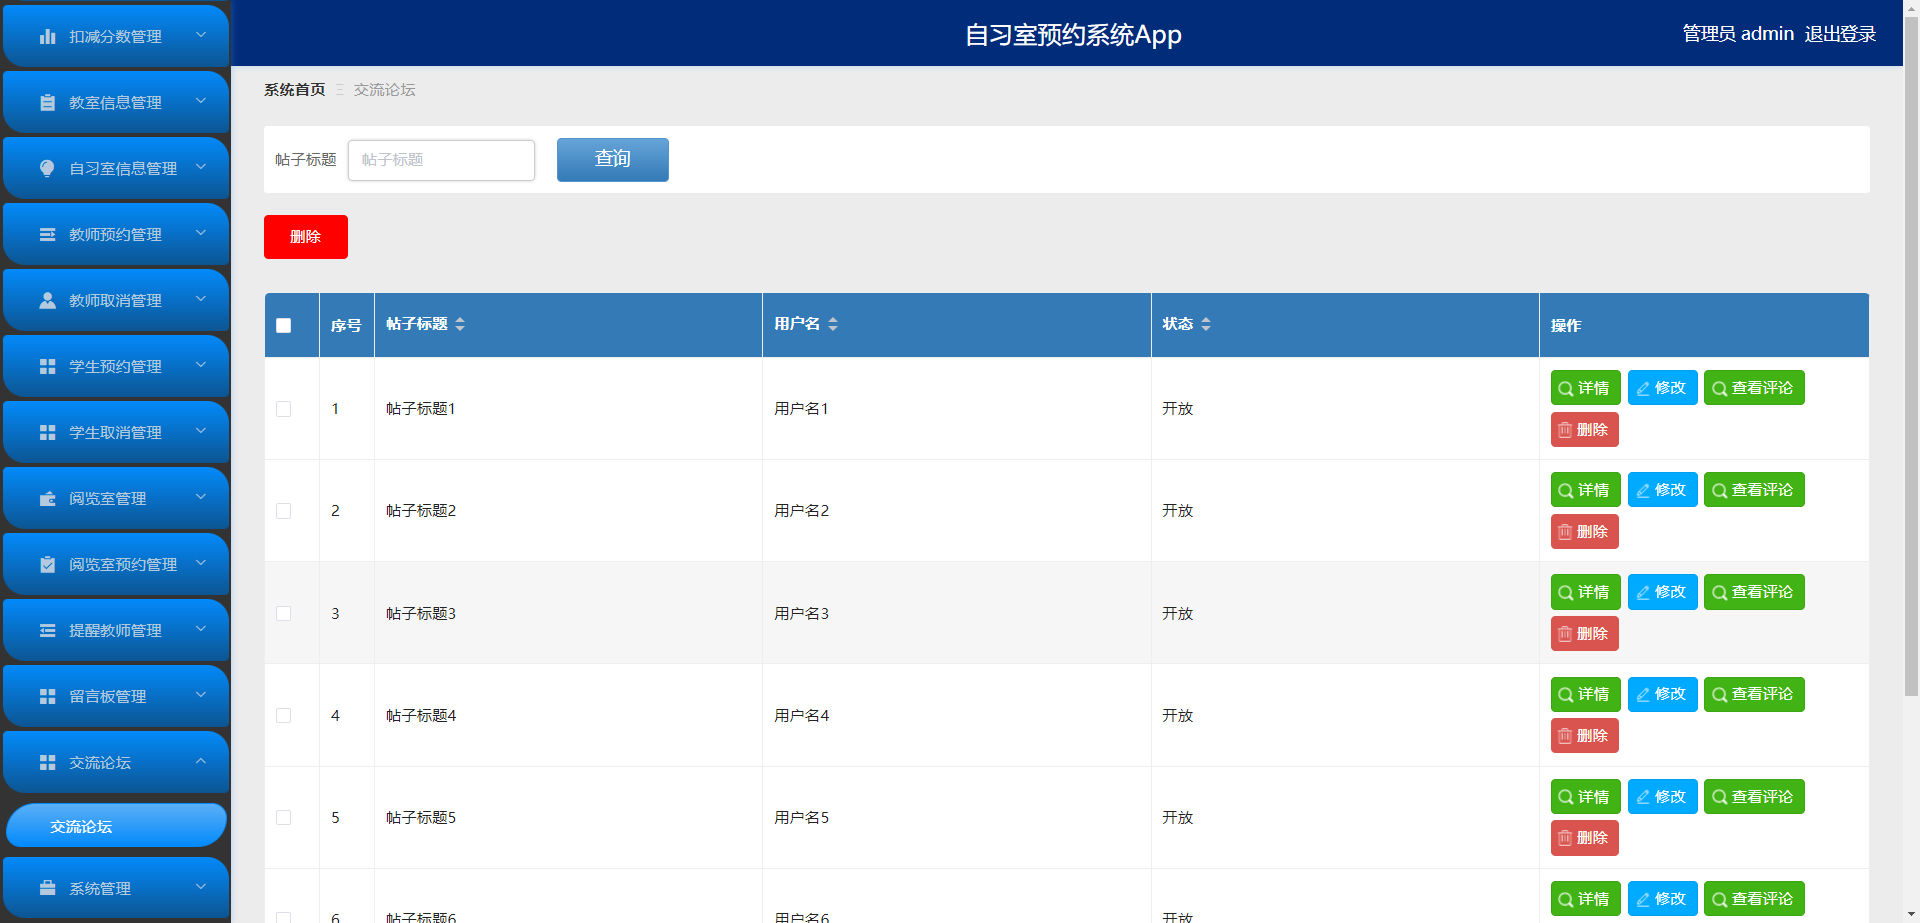Collapse the 交流论坛 sidebar section chevron

click(201, 762)
